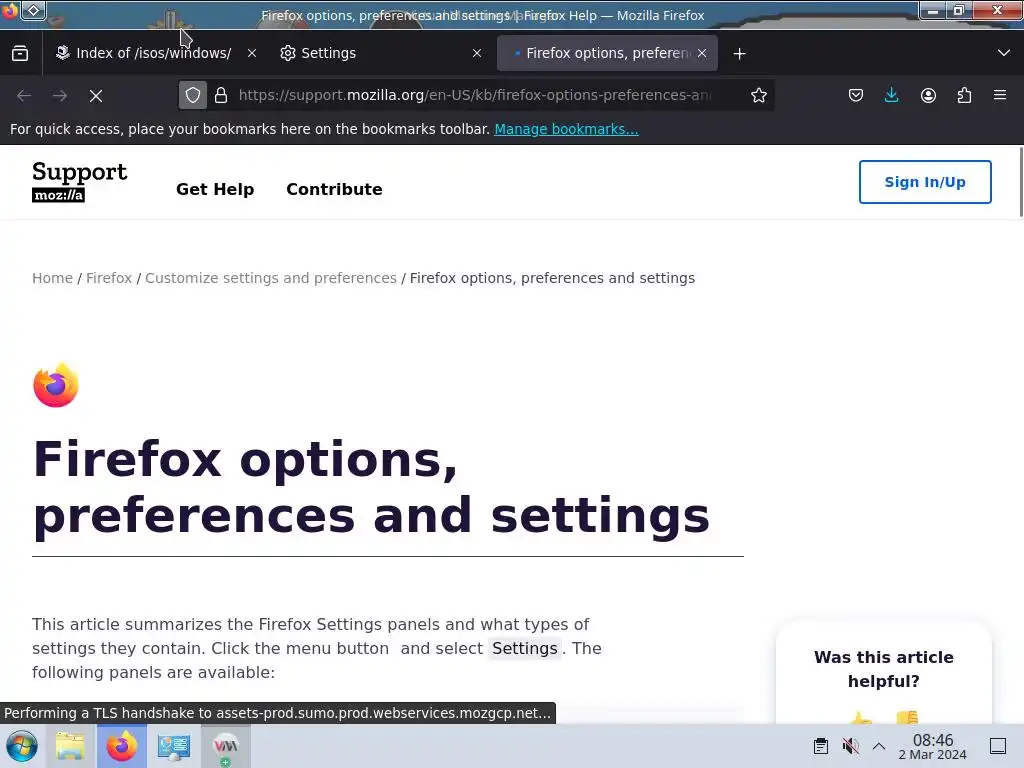Select the Firefox options, preferences tab
Viewport: 1024px width, 768px height.
[x=607, y=54]
